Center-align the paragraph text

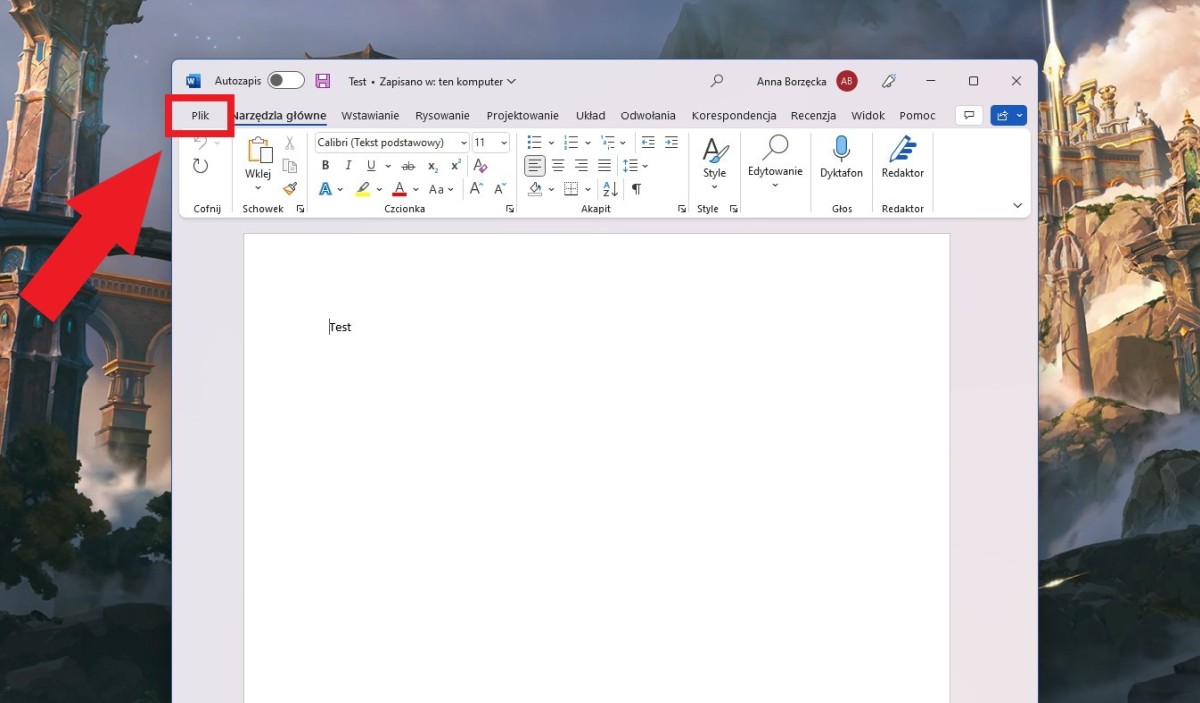click(x=558, y=166)
